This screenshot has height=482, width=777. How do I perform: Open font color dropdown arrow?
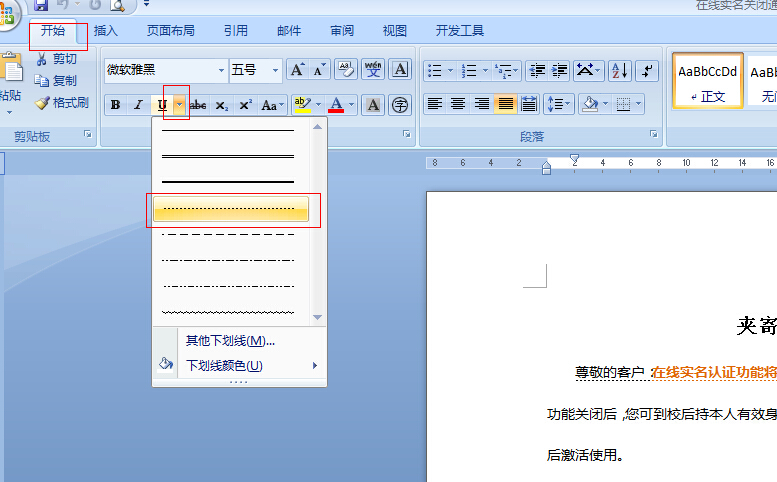click(x=352, y=105)
